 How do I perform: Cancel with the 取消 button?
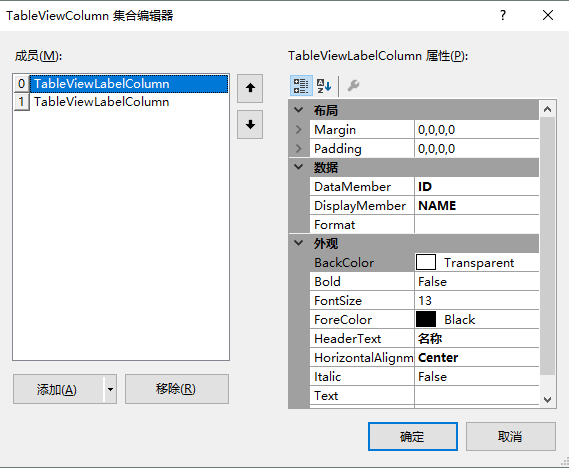tap(511, 436)
